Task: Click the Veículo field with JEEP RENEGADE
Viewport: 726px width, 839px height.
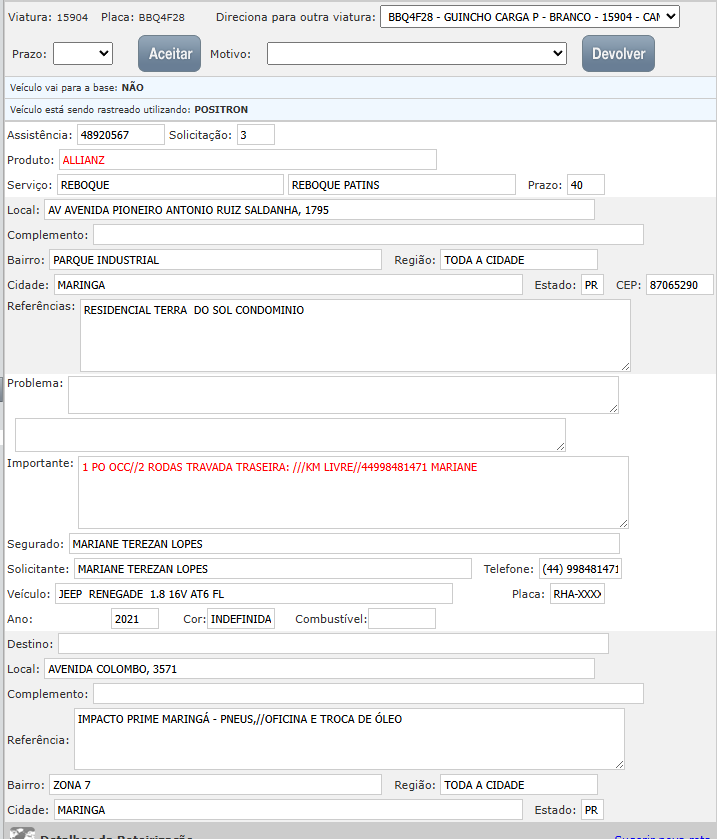Action: point(253,594)
